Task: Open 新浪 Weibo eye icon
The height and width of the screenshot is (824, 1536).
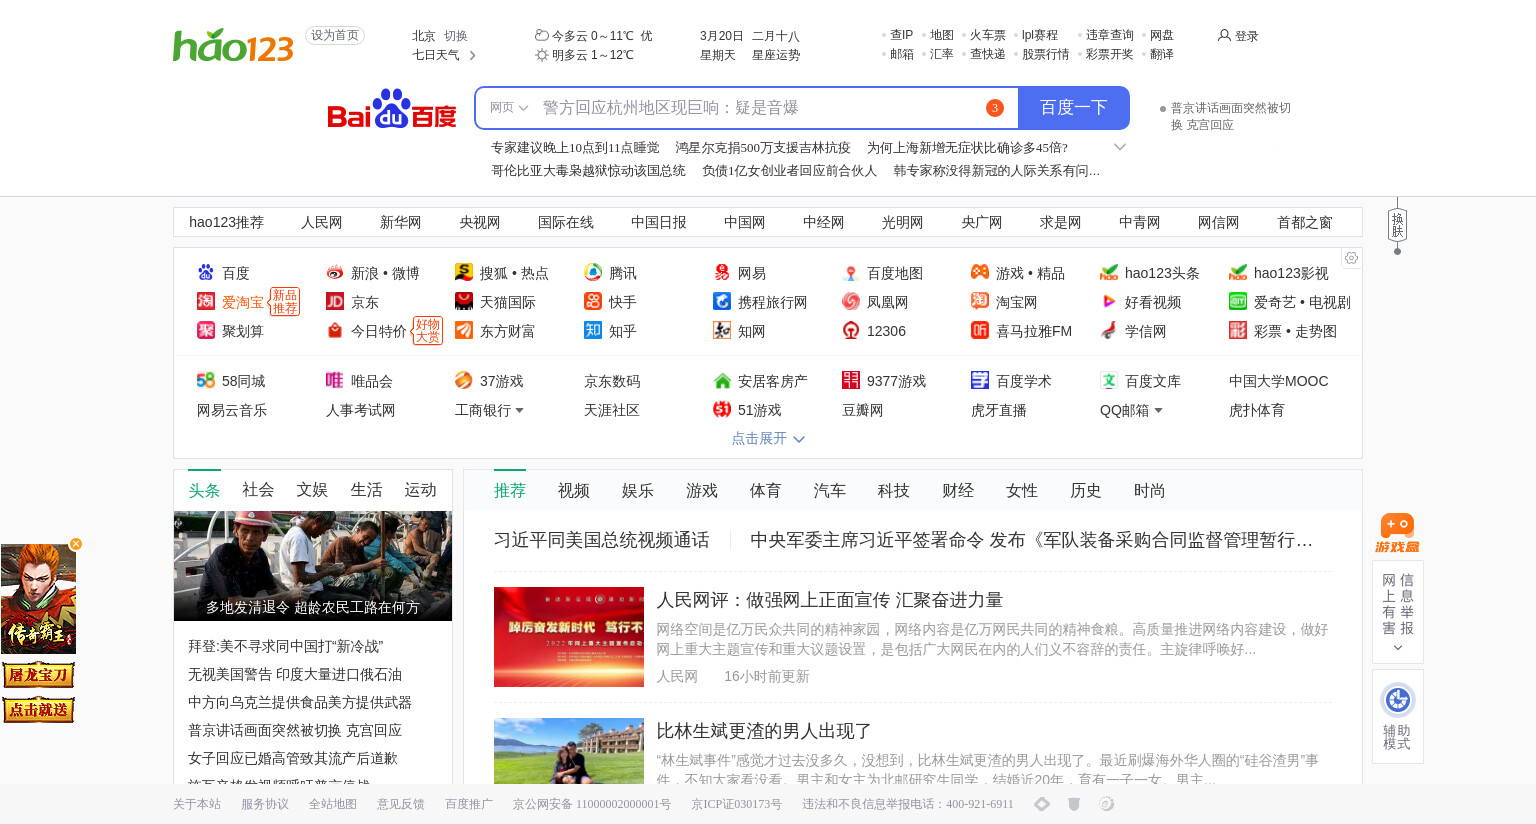Action: point(335,273)
